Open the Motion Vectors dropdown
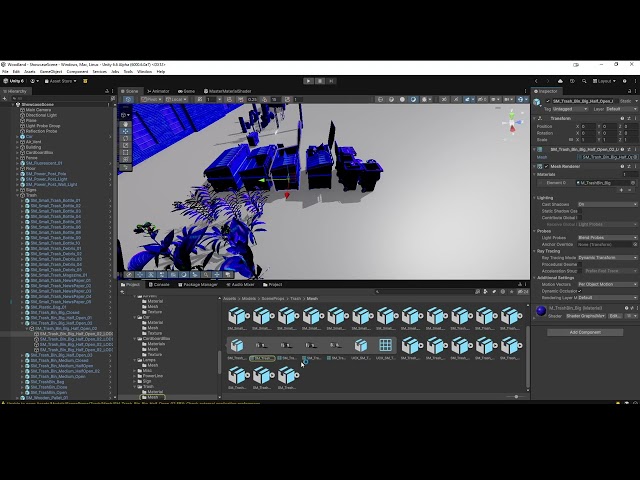The height and width of the screenshot is (480, 640). pos(607,284)
